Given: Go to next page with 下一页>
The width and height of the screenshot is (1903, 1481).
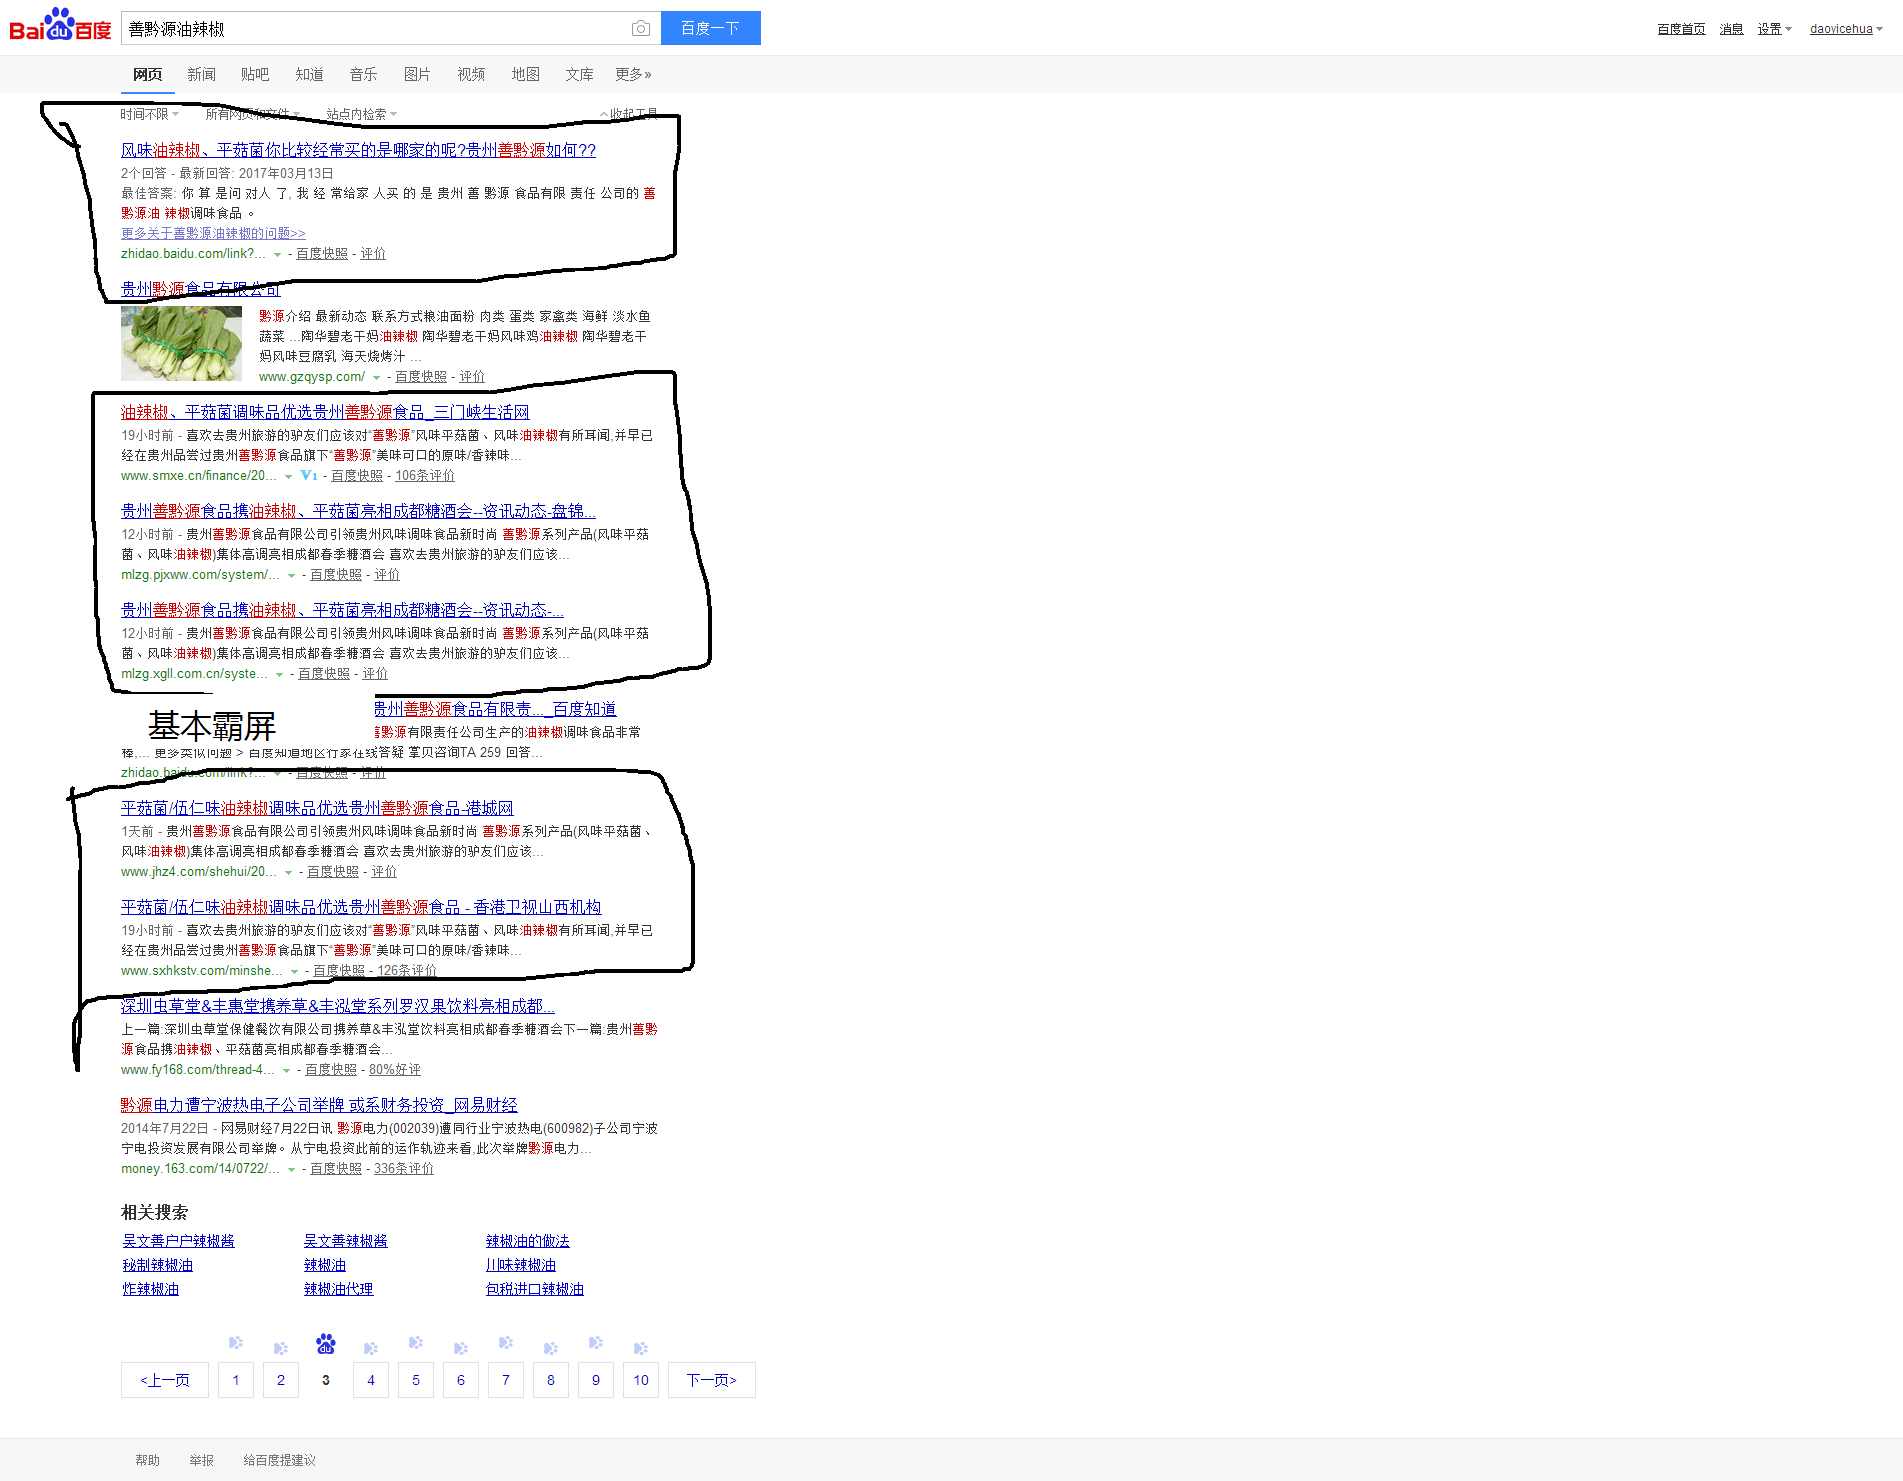Looking at the screenshot, I should coord(712,1380).
